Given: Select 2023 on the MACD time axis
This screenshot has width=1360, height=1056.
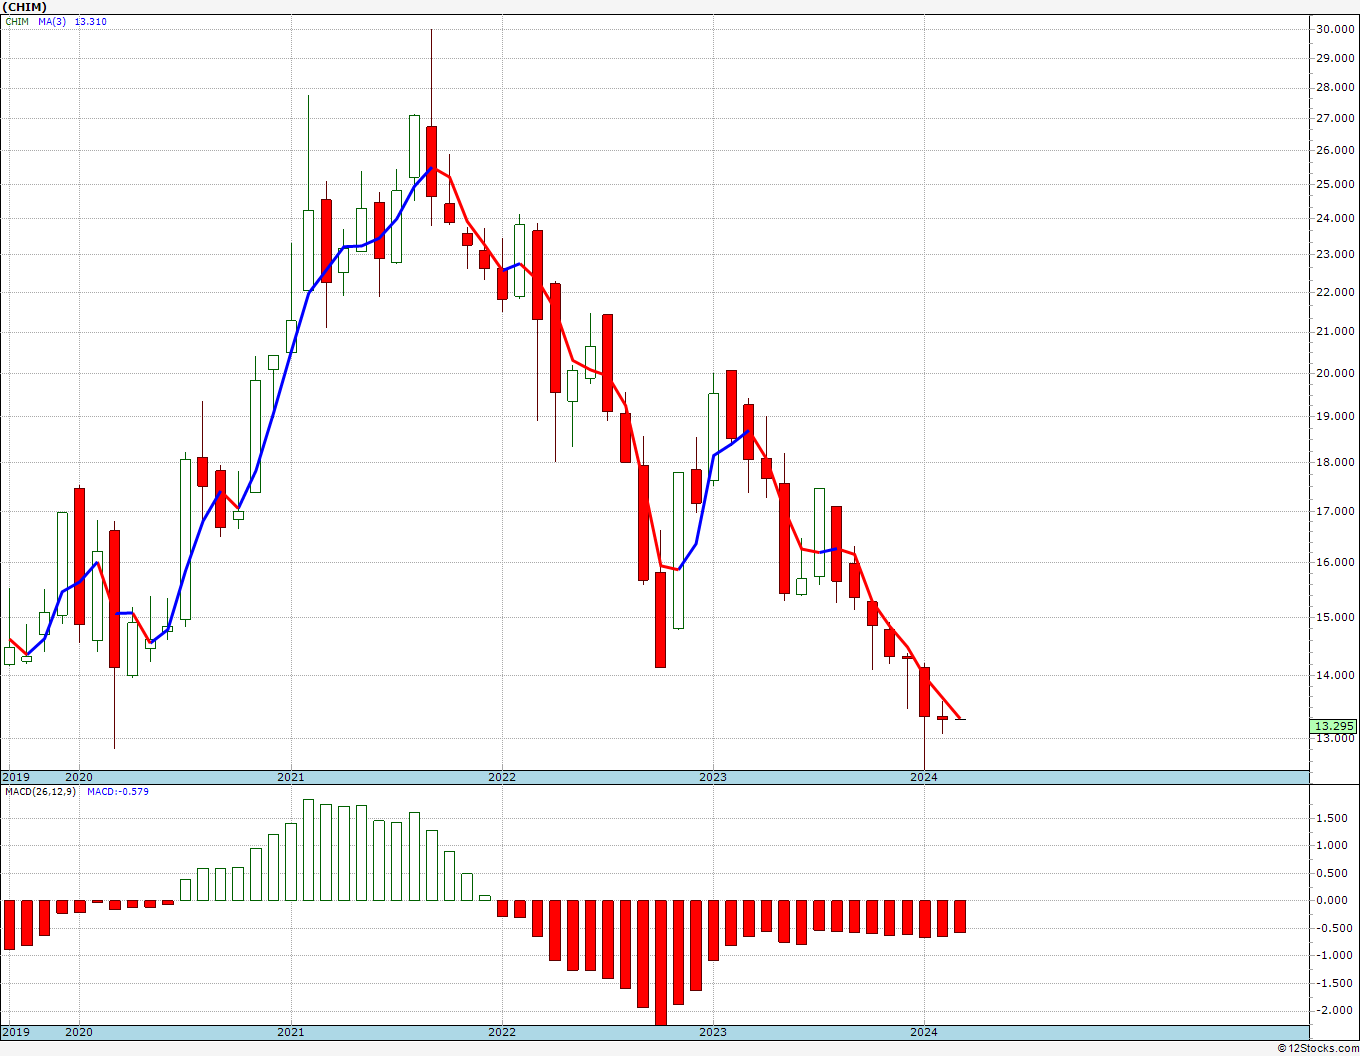Looking at the screenshot, I should pyautogui.click(x=713, y=1032).
